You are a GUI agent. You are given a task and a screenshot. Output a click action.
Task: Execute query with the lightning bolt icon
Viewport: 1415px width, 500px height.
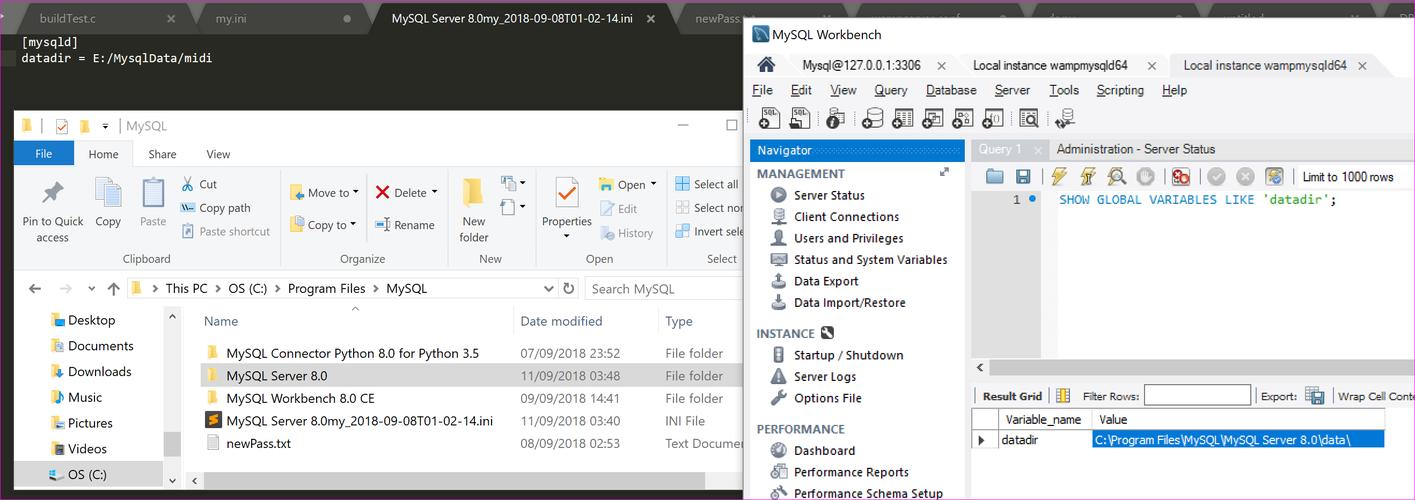click(x=1058, y=177)
